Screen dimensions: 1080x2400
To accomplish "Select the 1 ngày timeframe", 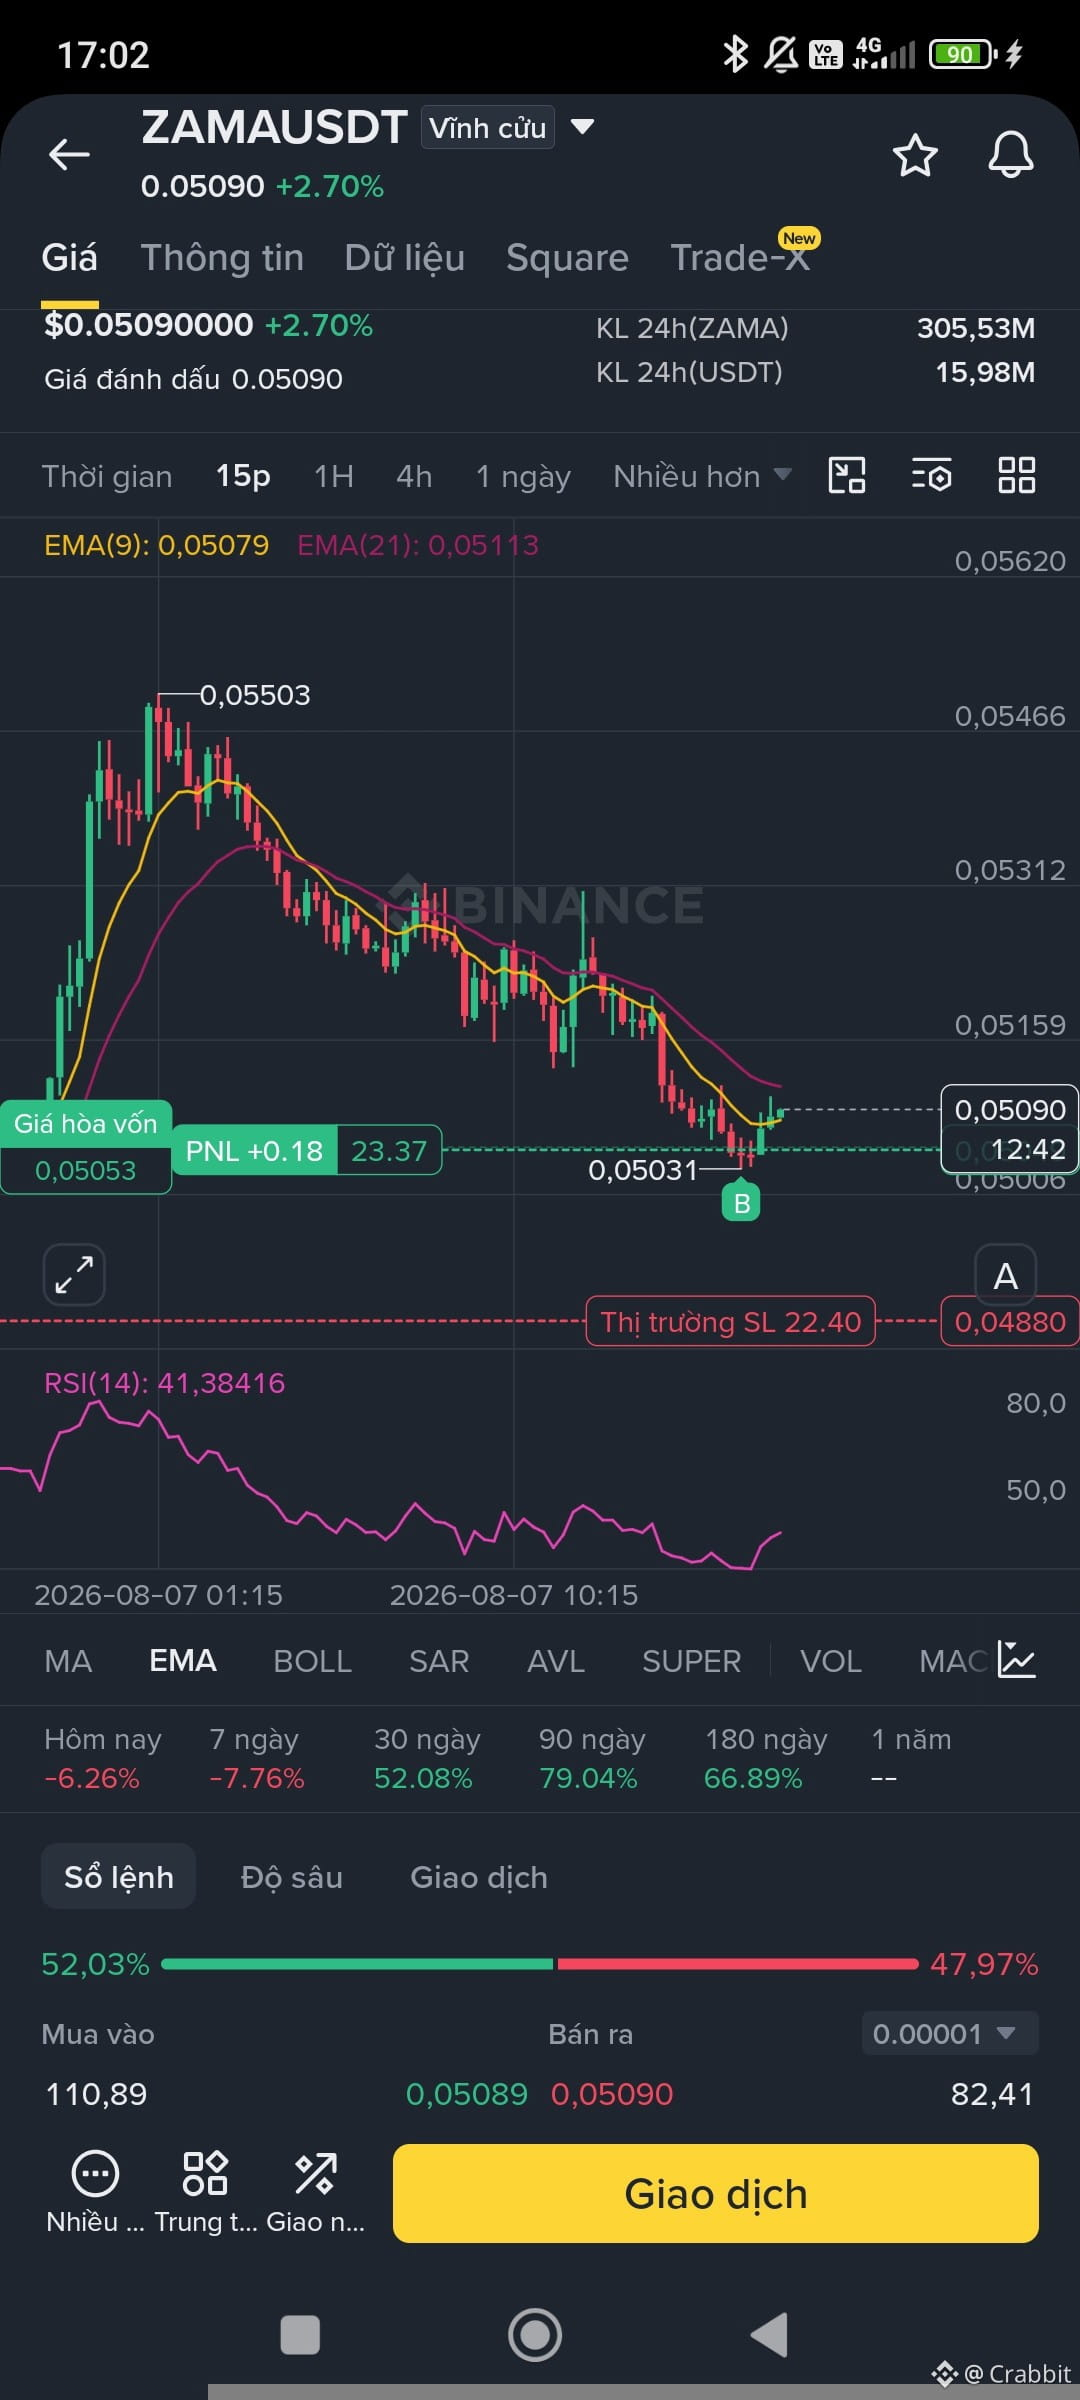I will pos(523,476).
